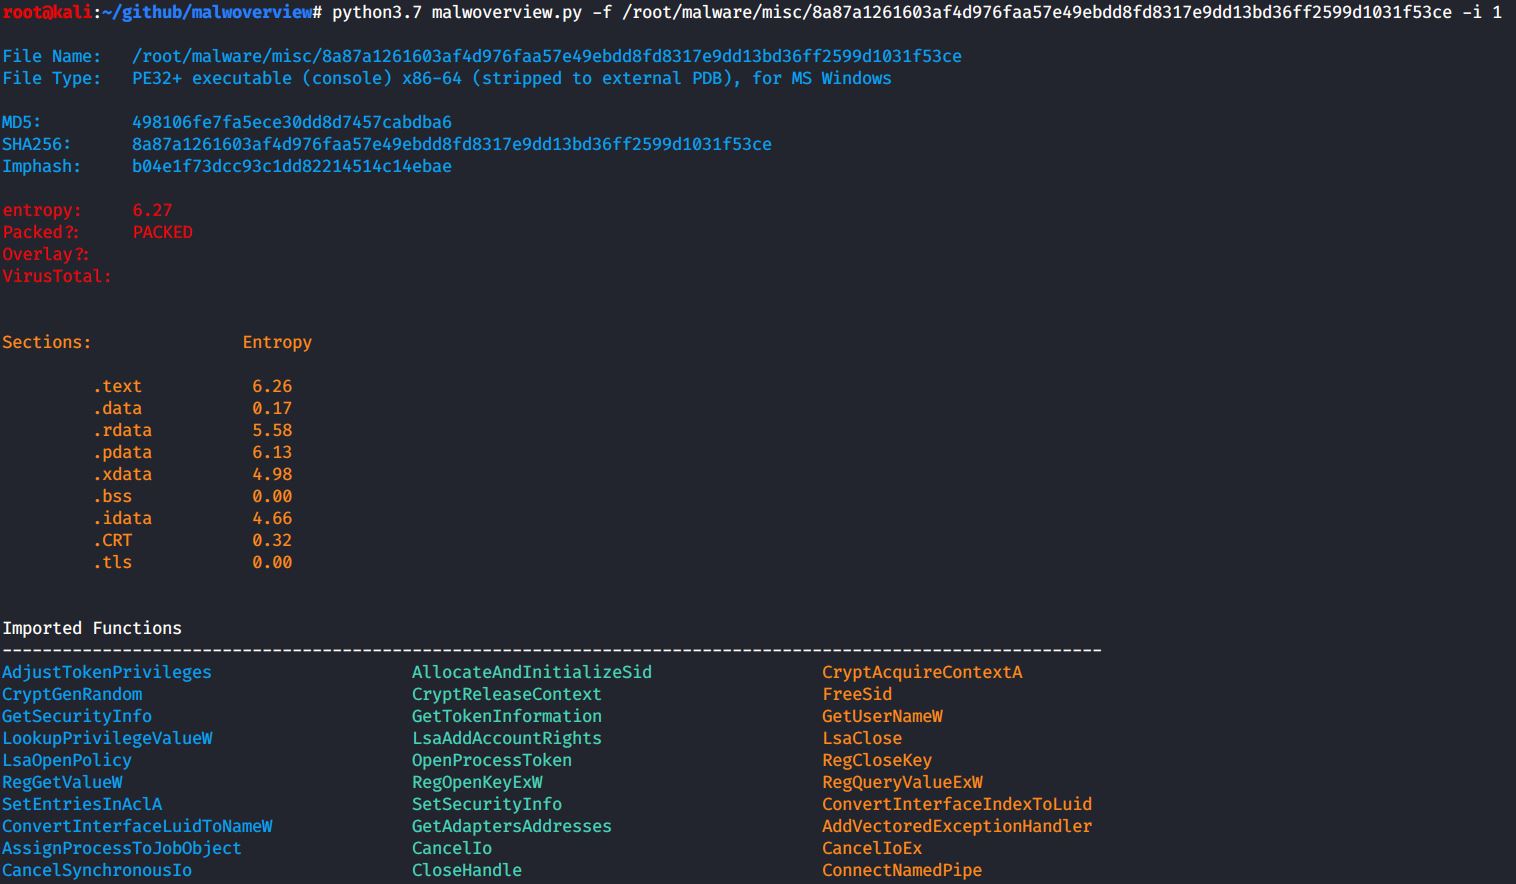Click the .pdata entropy value 6.13
This screenshot has height=884, width=1516.
(x=272, y=452)
